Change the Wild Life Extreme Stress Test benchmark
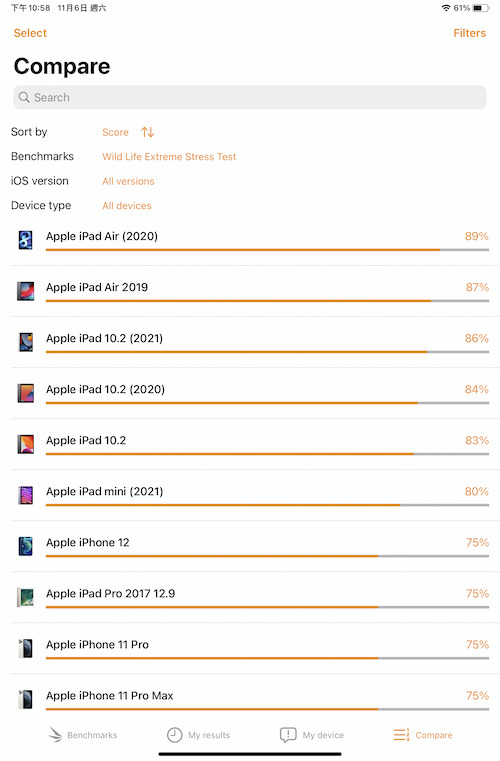This screenshot has height=761, width=500. pyautogui.click(x=169, y=157)
